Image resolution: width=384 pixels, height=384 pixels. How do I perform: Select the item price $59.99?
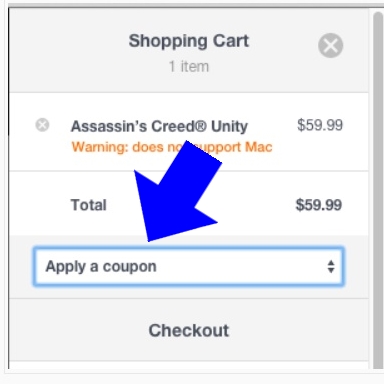tap(320, 125)
